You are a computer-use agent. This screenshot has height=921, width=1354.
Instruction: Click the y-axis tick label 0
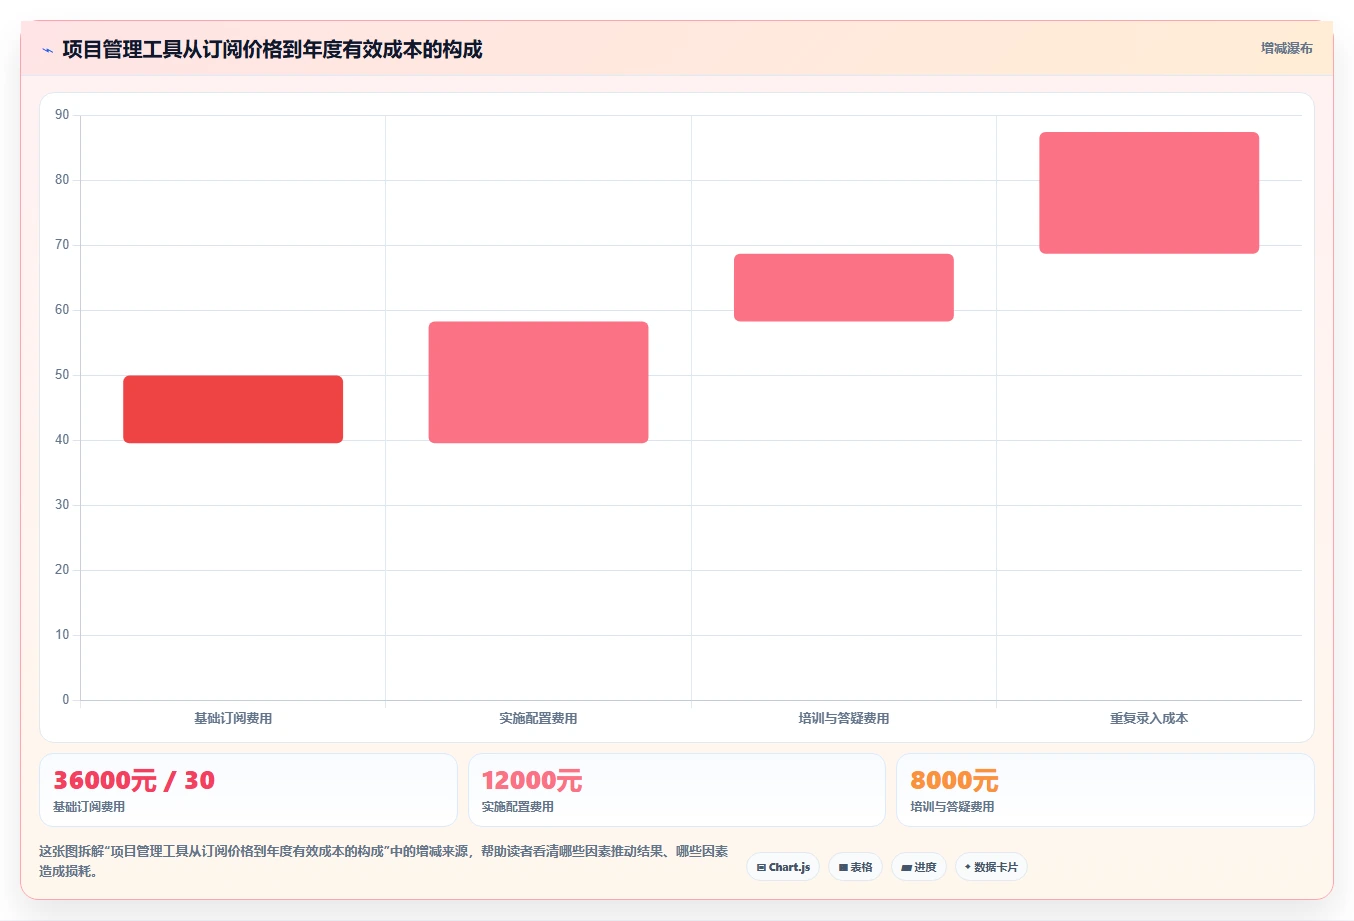click(66, 700)
